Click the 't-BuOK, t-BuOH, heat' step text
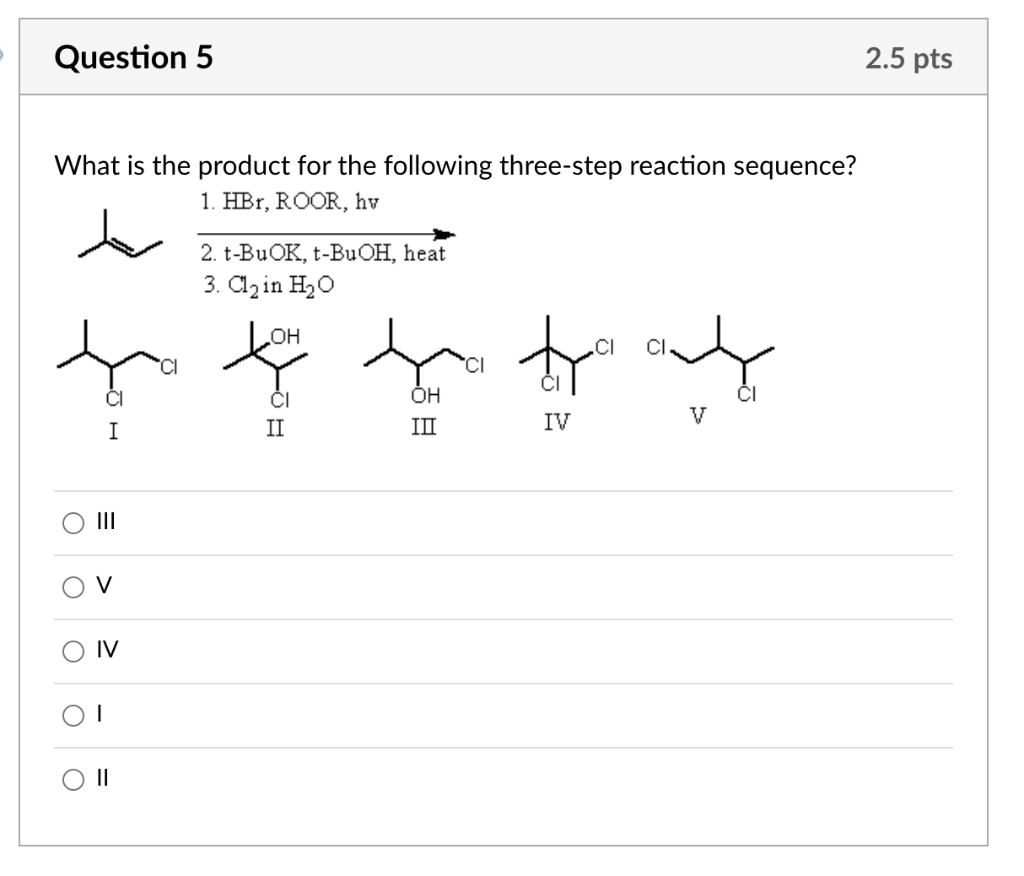This screenshot has height=876, width=1024. coord(322,252)
